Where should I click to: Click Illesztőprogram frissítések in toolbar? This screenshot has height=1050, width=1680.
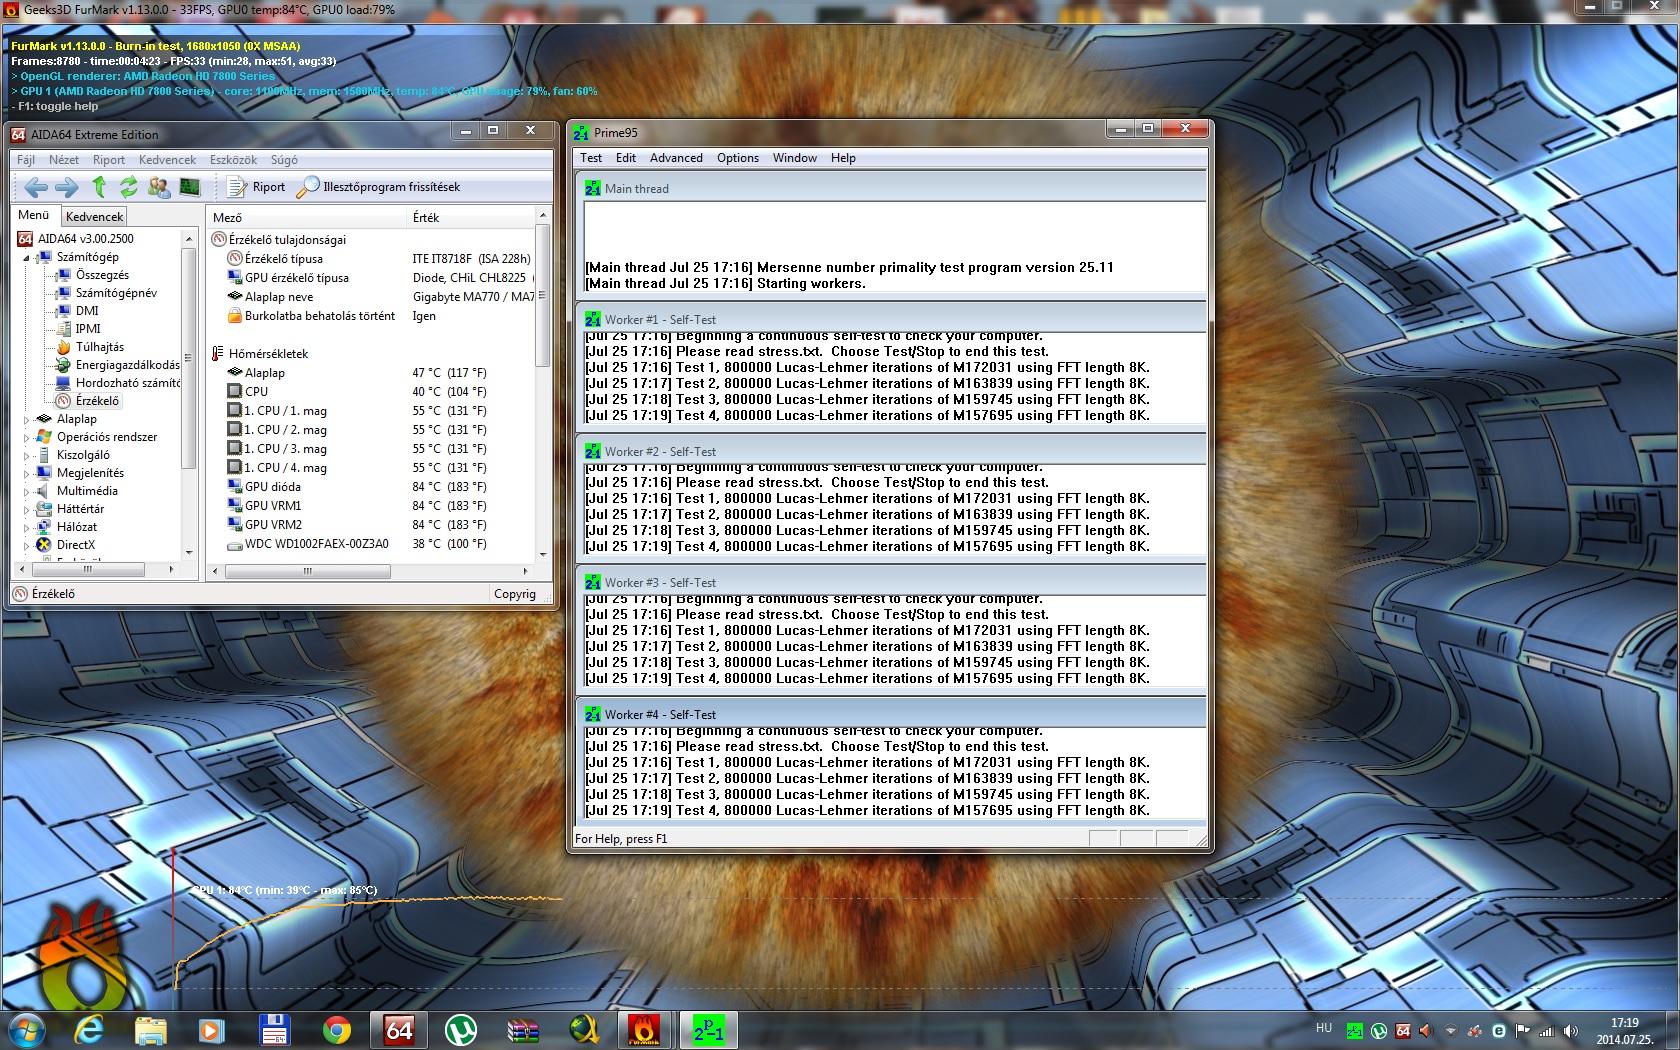click(x=380, y=187)
